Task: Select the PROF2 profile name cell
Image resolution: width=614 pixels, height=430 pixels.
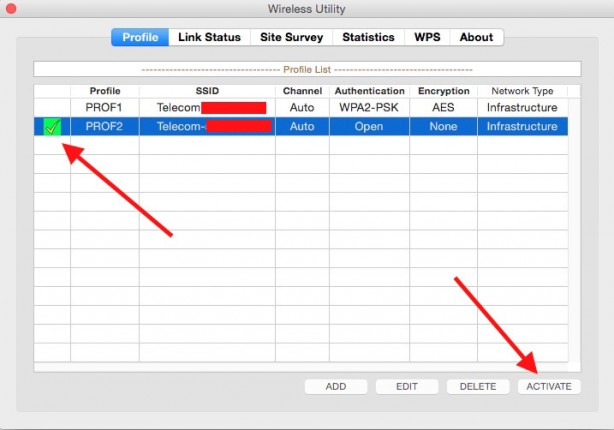Action: [x=105, y=126]
